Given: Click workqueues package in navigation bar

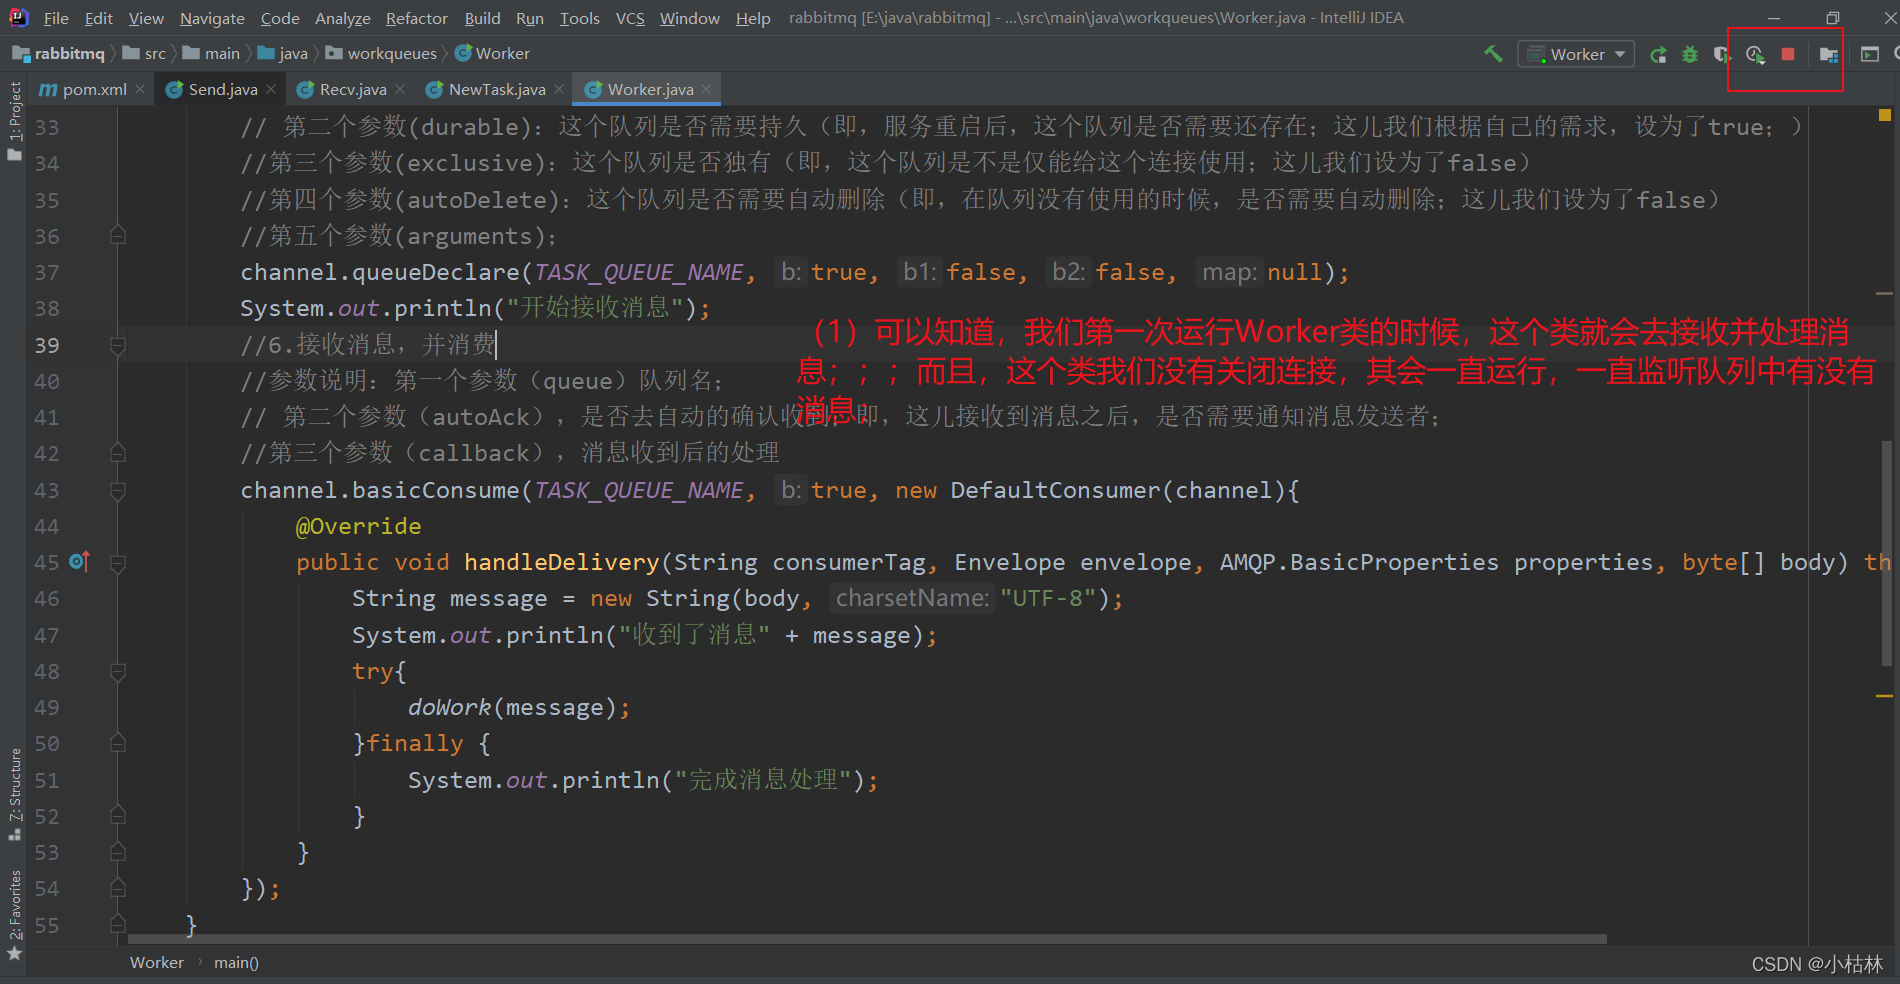Looking at the screenshot, I should point(381,54).
